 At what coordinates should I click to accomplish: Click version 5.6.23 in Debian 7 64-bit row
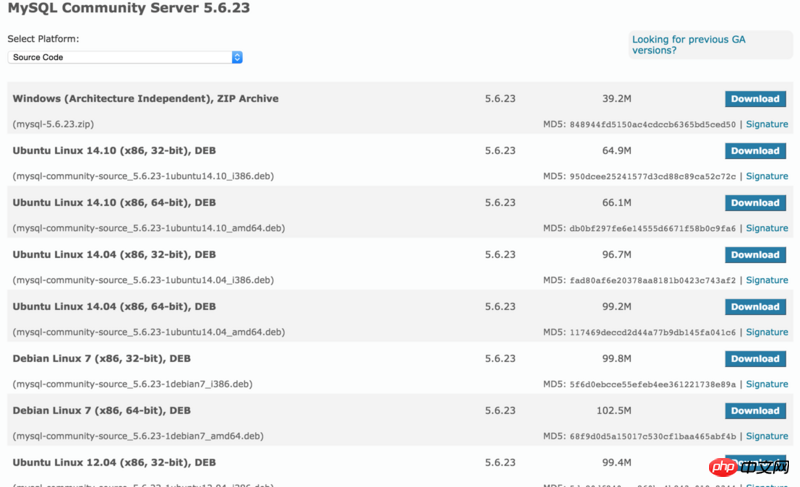tap(500, 411)
